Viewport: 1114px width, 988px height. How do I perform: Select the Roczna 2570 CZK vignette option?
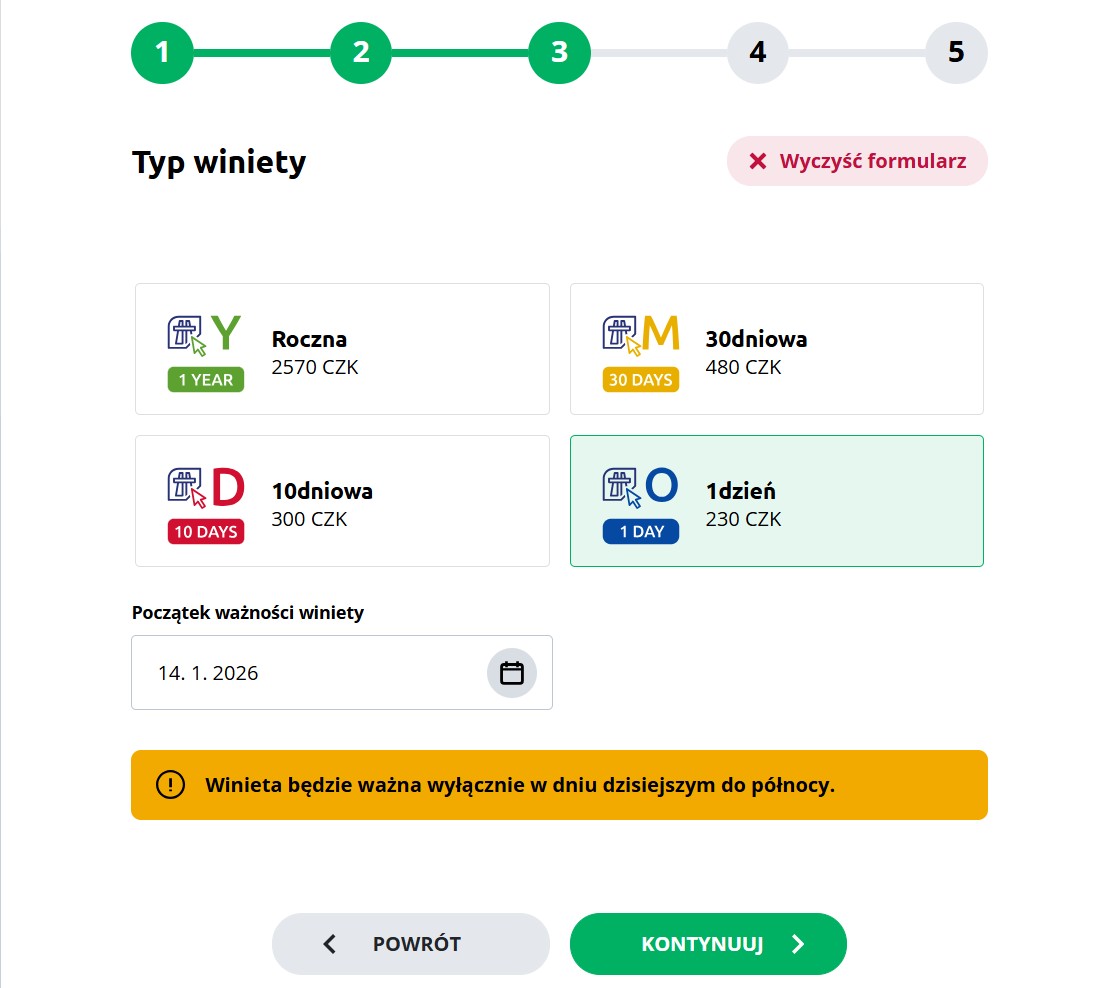[x=342, y=348]
